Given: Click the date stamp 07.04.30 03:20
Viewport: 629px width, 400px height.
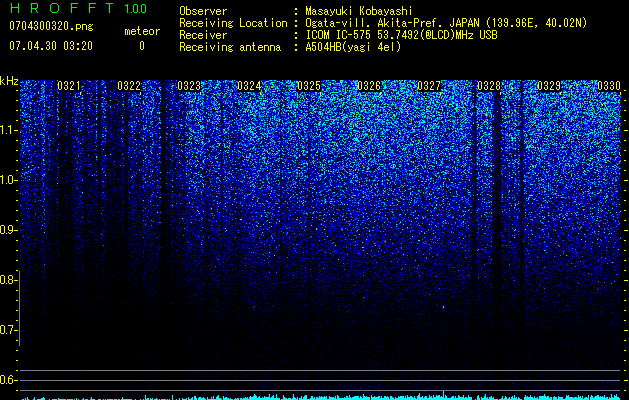Looking at the screenshot, I should point(51,46).
